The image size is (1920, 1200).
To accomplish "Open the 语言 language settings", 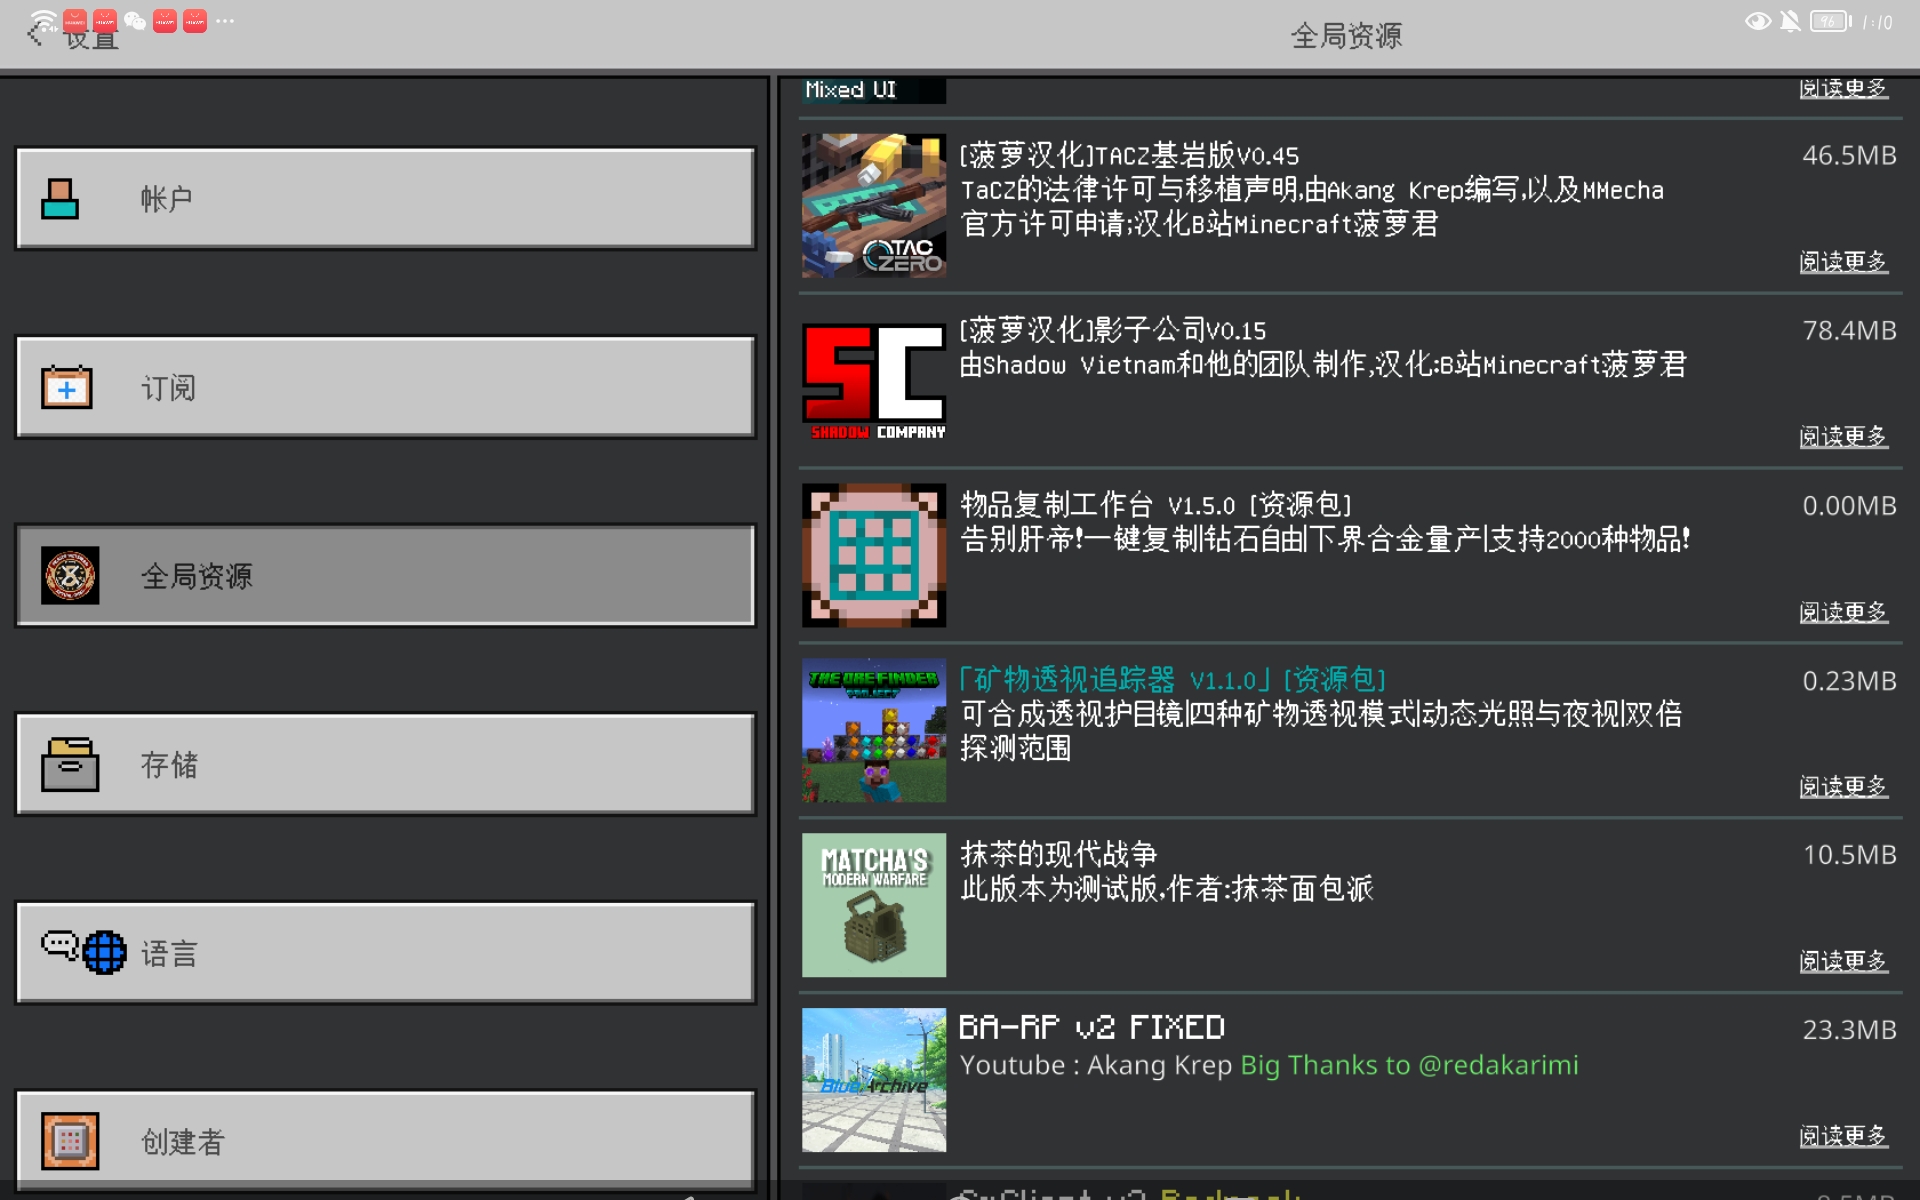I will point(385,953).
